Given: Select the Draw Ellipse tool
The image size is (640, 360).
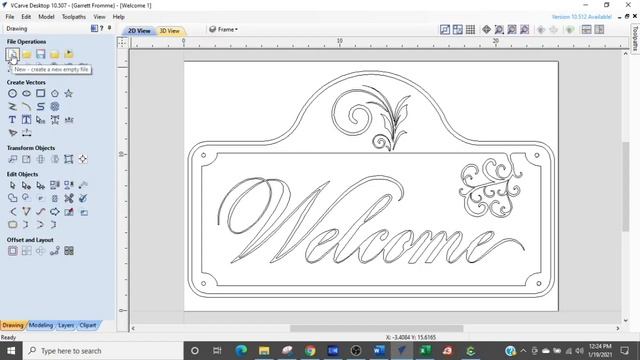Looking at the screenshot, I should point(27,93).
